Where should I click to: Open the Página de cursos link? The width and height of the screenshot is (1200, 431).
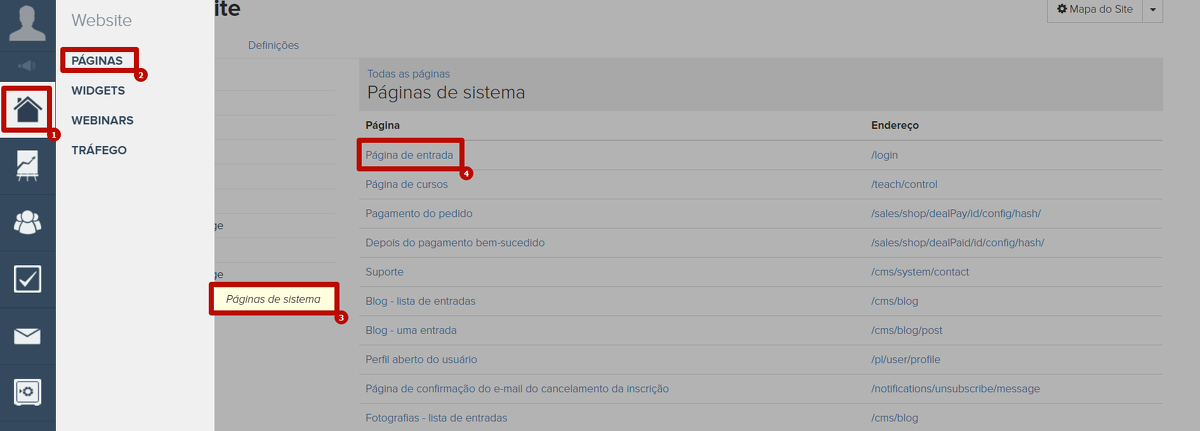point(408,184)
